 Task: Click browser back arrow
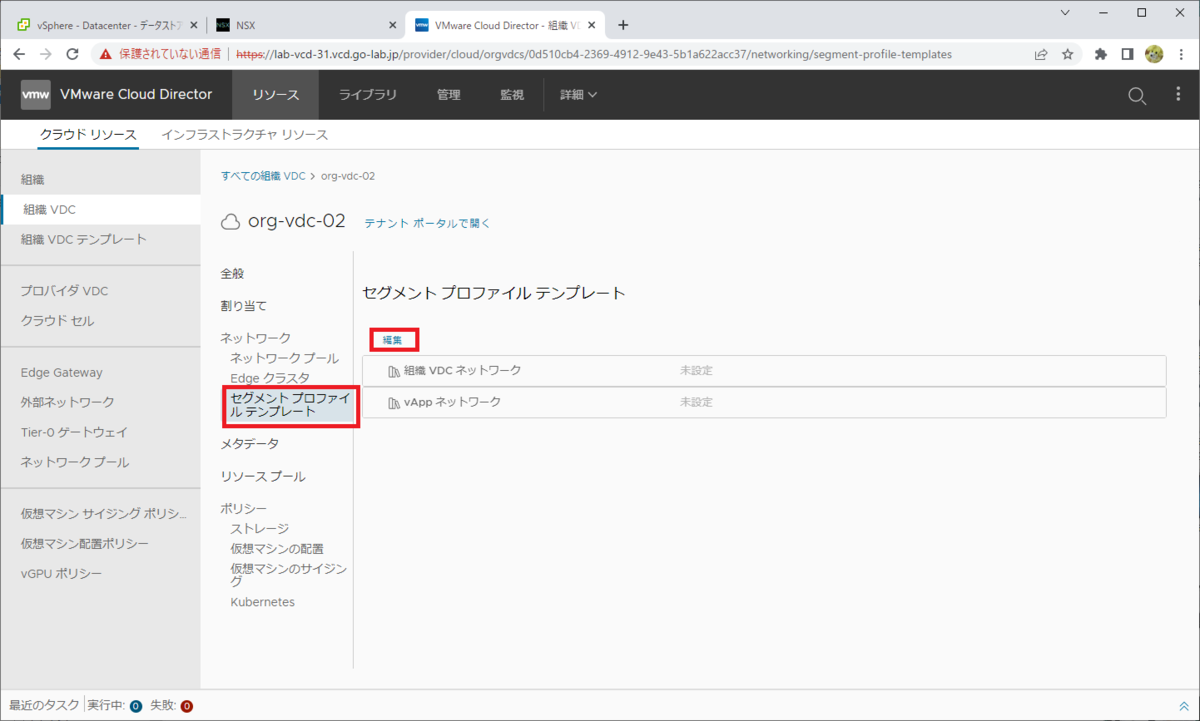19,54
